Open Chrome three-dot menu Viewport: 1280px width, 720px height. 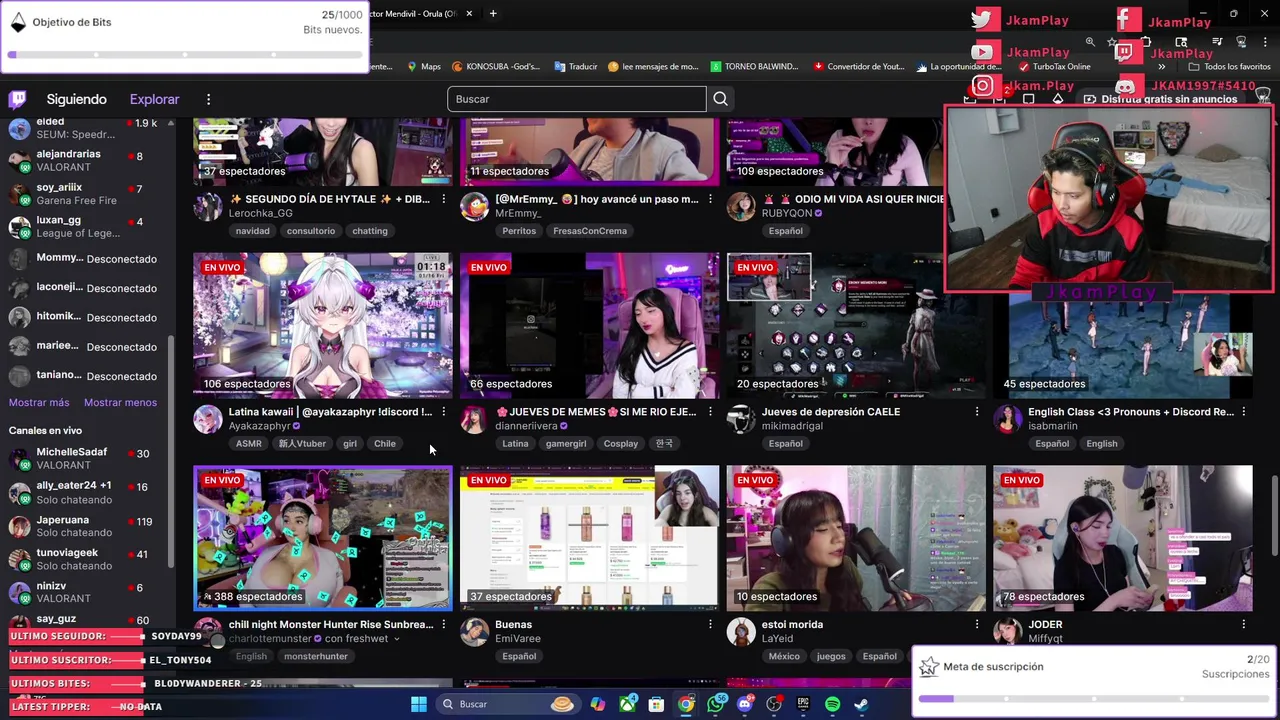coord(1264,42)
